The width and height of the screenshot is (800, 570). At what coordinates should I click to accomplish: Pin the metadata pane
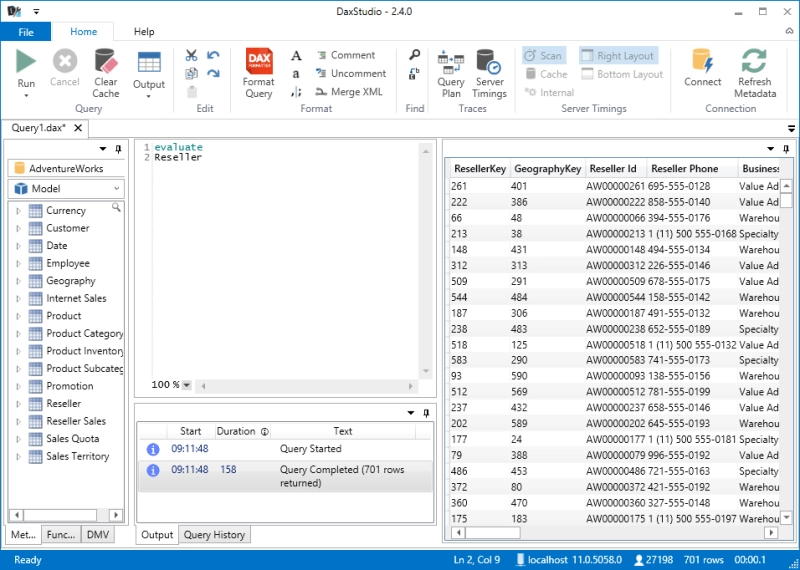click(118, 149)
